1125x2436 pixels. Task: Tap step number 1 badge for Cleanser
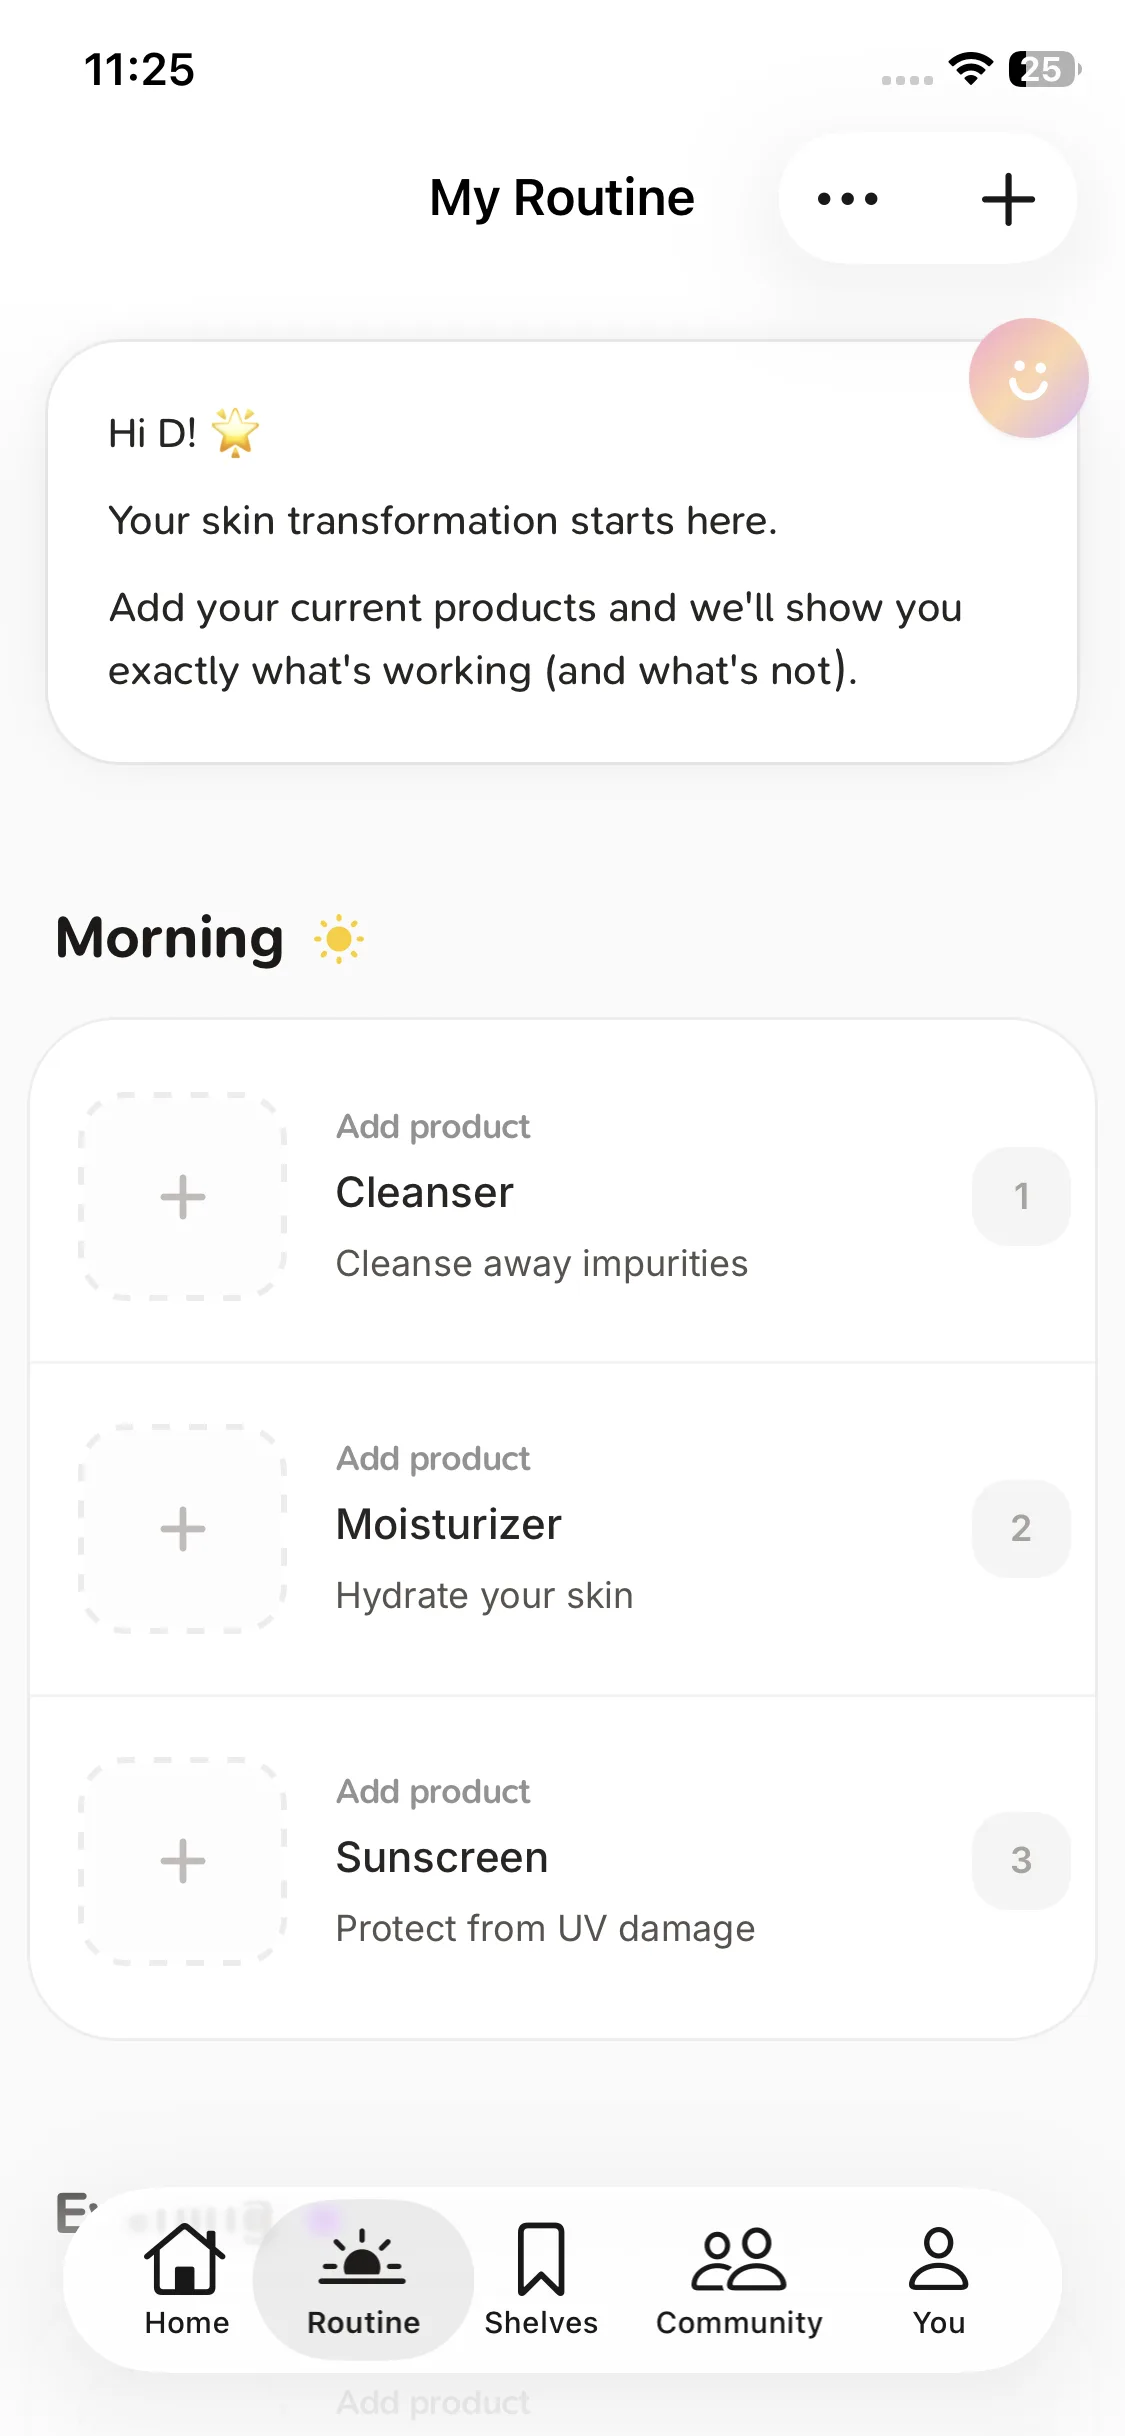point(1021,1196)
